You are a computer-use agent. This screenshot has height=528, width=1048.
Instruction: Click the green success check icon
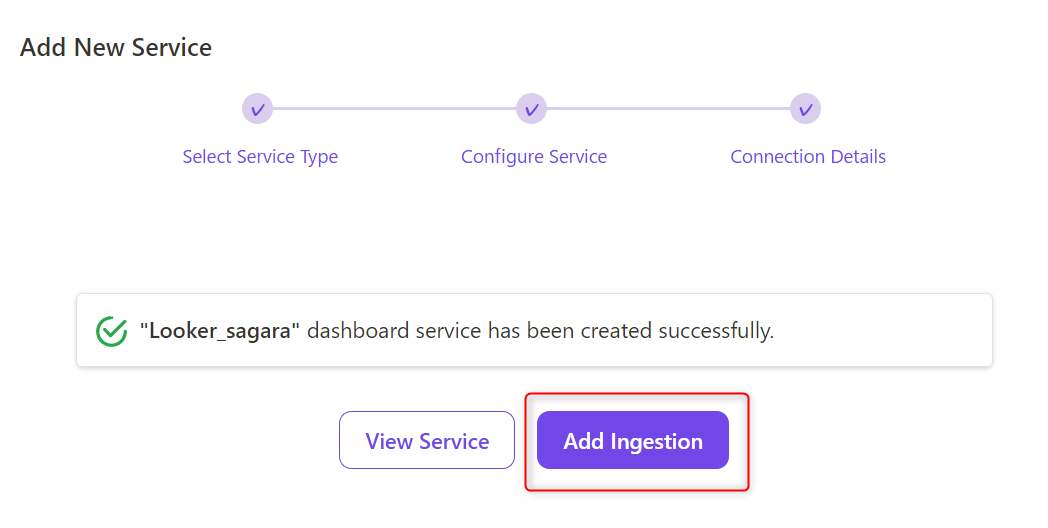112,331
